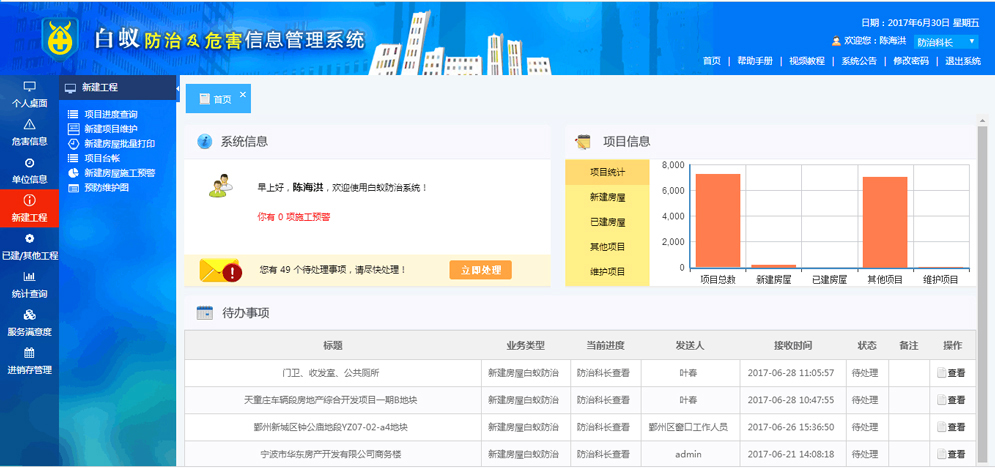Switch to 新建房屋 chart tab
The image size is (995, 468).
coord(607,197)
